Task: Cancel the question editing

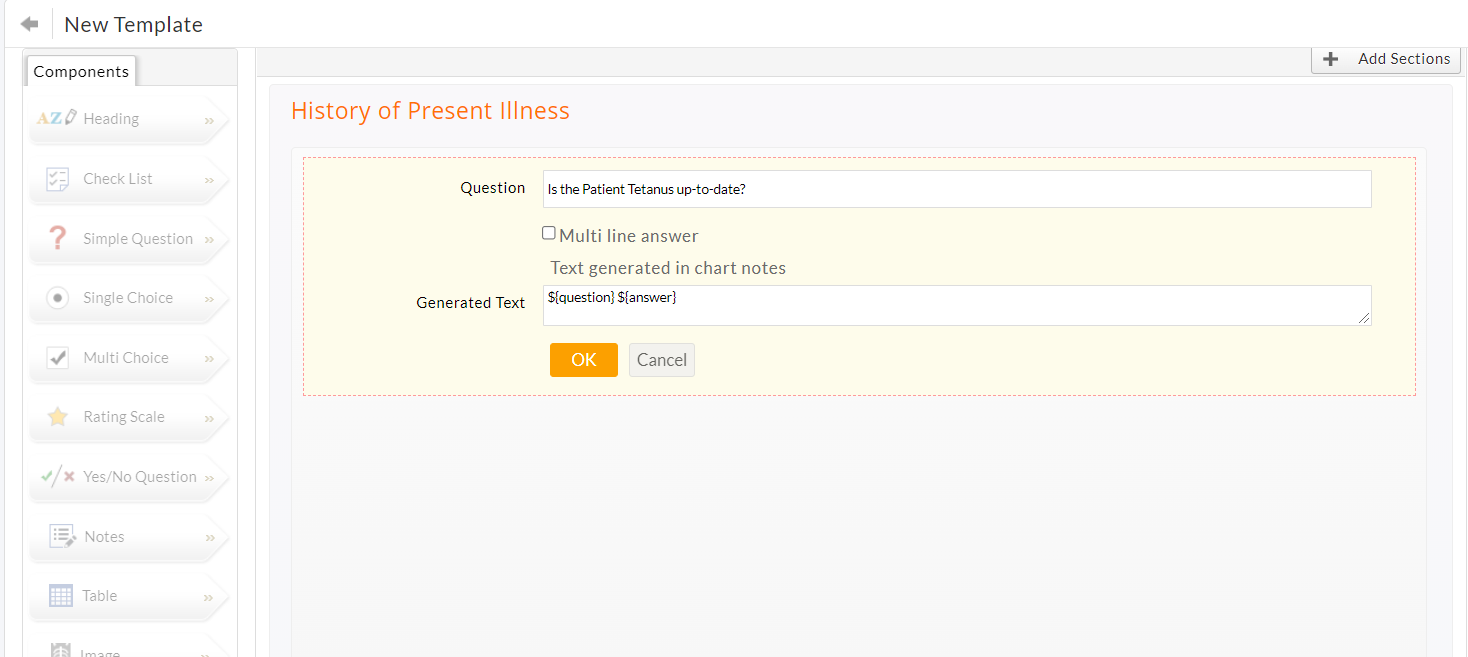Action: point(661,360)
